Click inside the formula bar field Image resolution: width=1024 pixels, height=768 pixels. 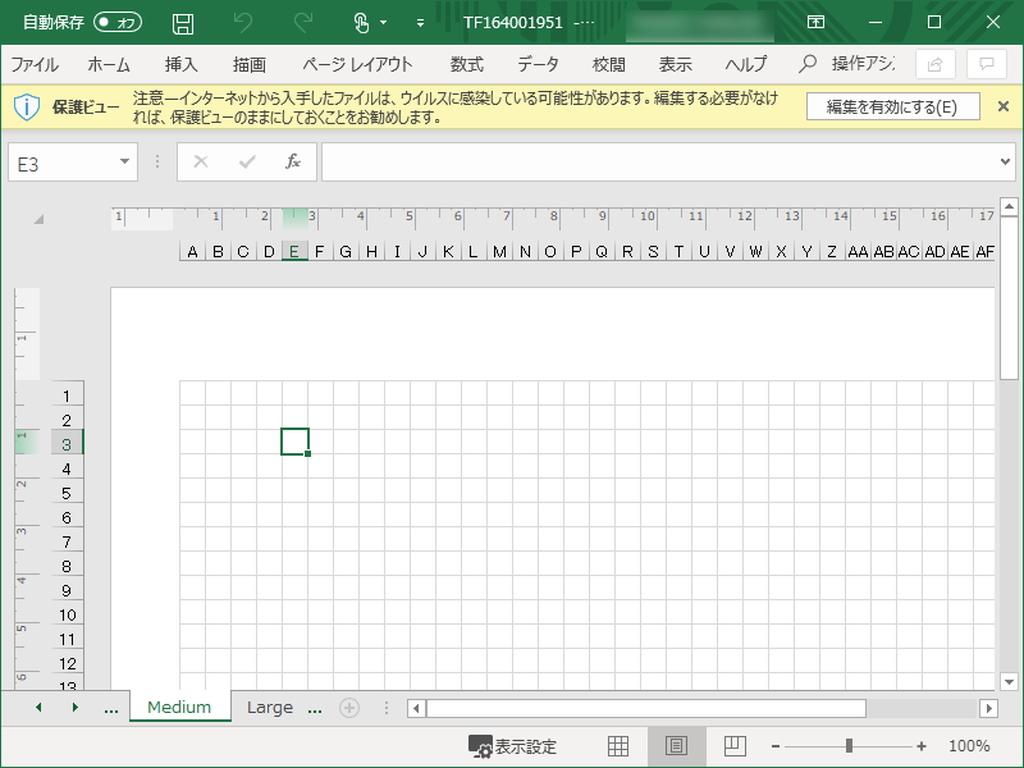point(660,161)
